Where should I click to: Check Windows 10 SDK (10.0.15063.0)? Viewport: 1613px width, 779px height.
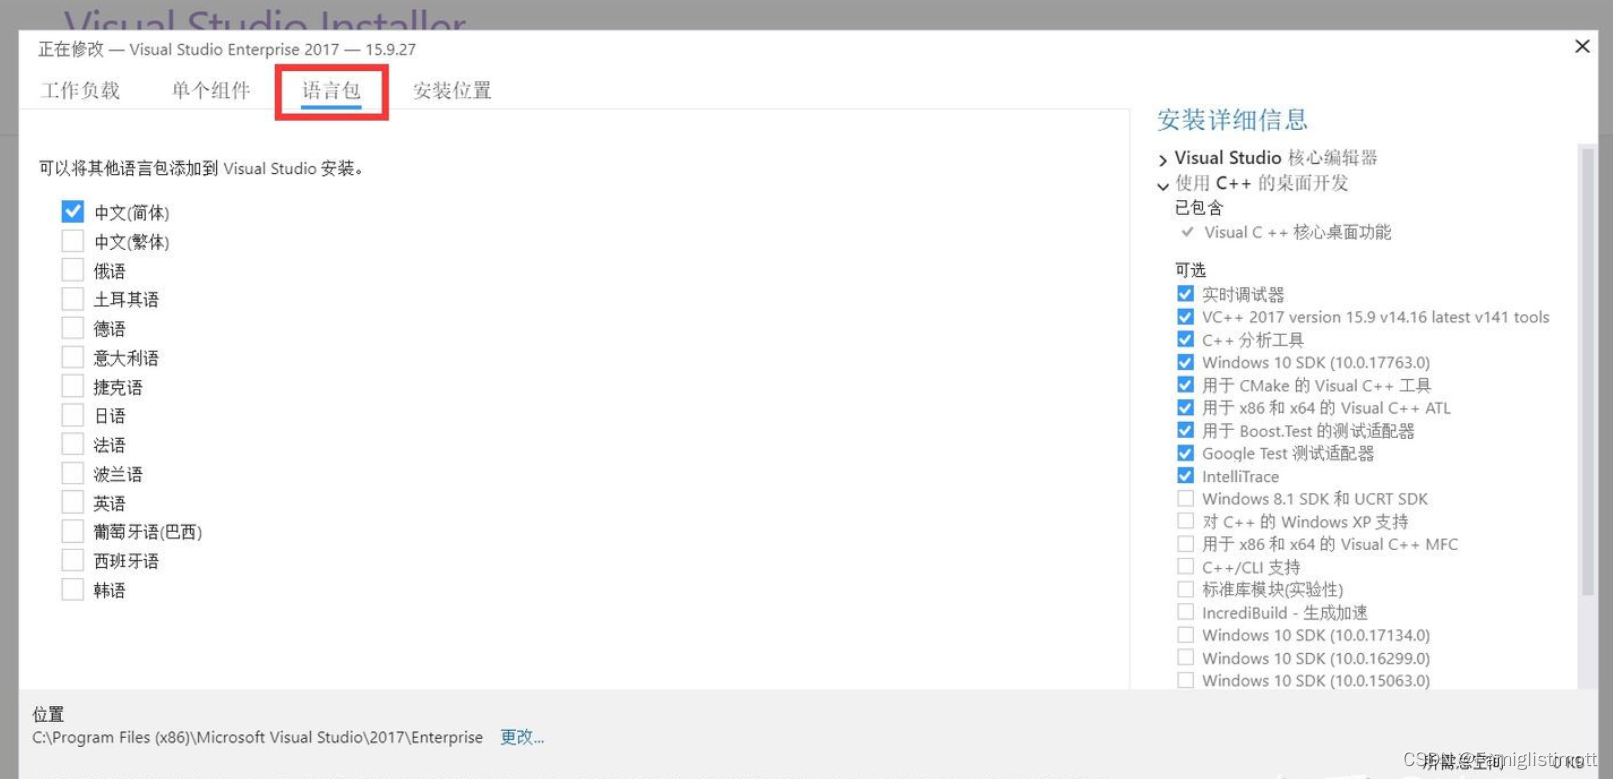tap(1185, 680)
